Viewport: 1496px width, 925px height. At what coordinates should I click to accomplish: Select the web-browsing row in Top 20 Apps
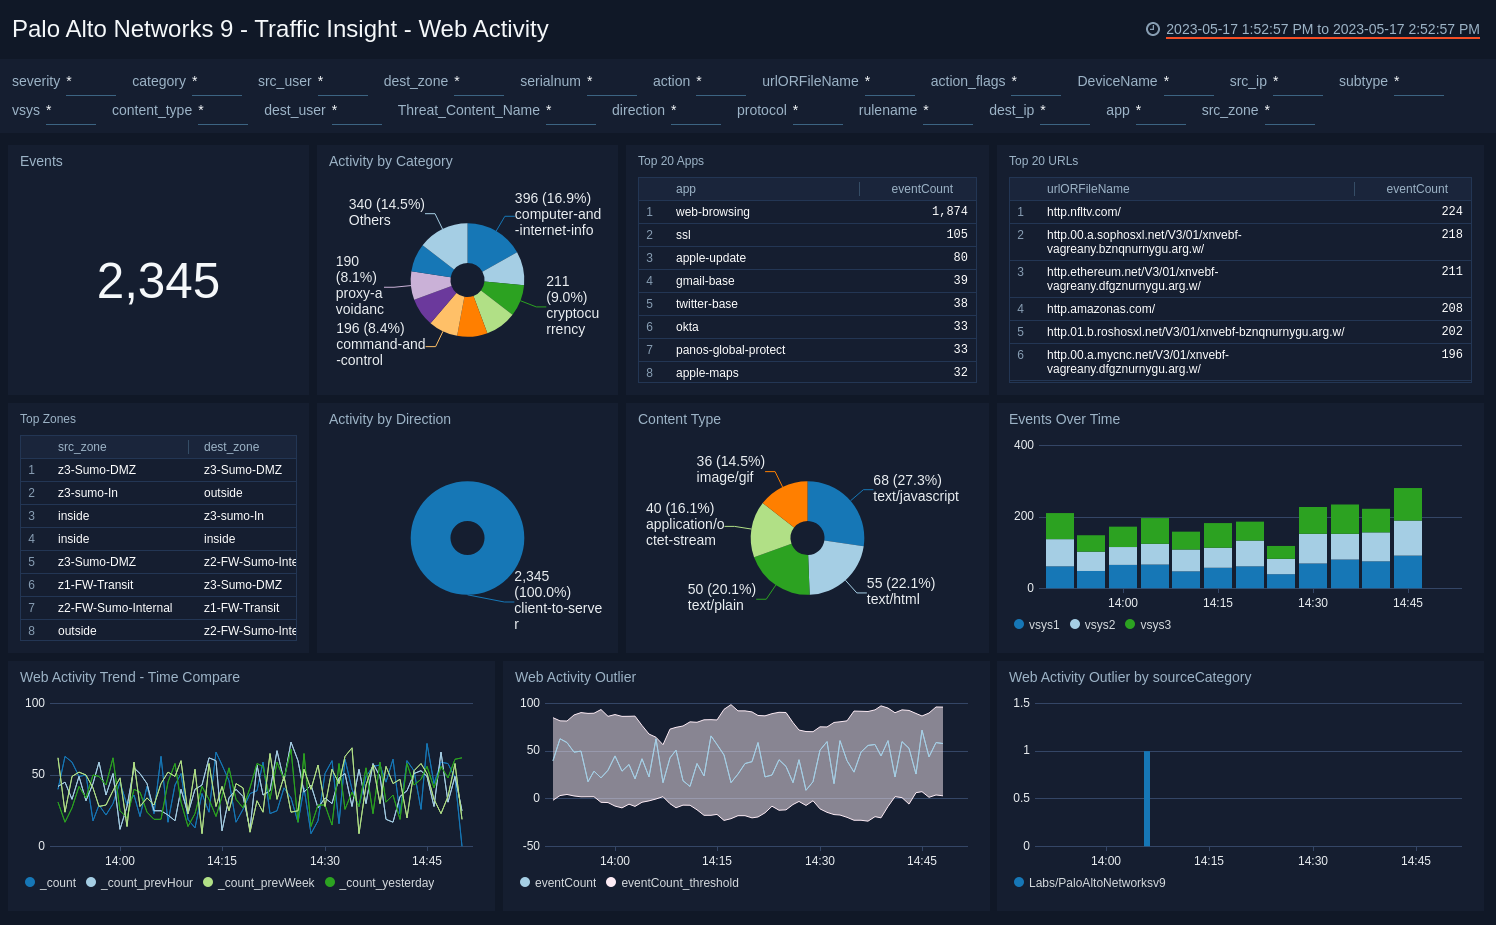(x=713, y=211)
